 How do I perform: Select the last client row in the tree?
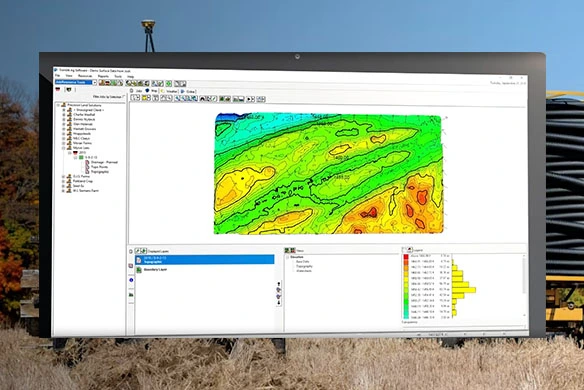pyautogui.click(x=86, y=190)
